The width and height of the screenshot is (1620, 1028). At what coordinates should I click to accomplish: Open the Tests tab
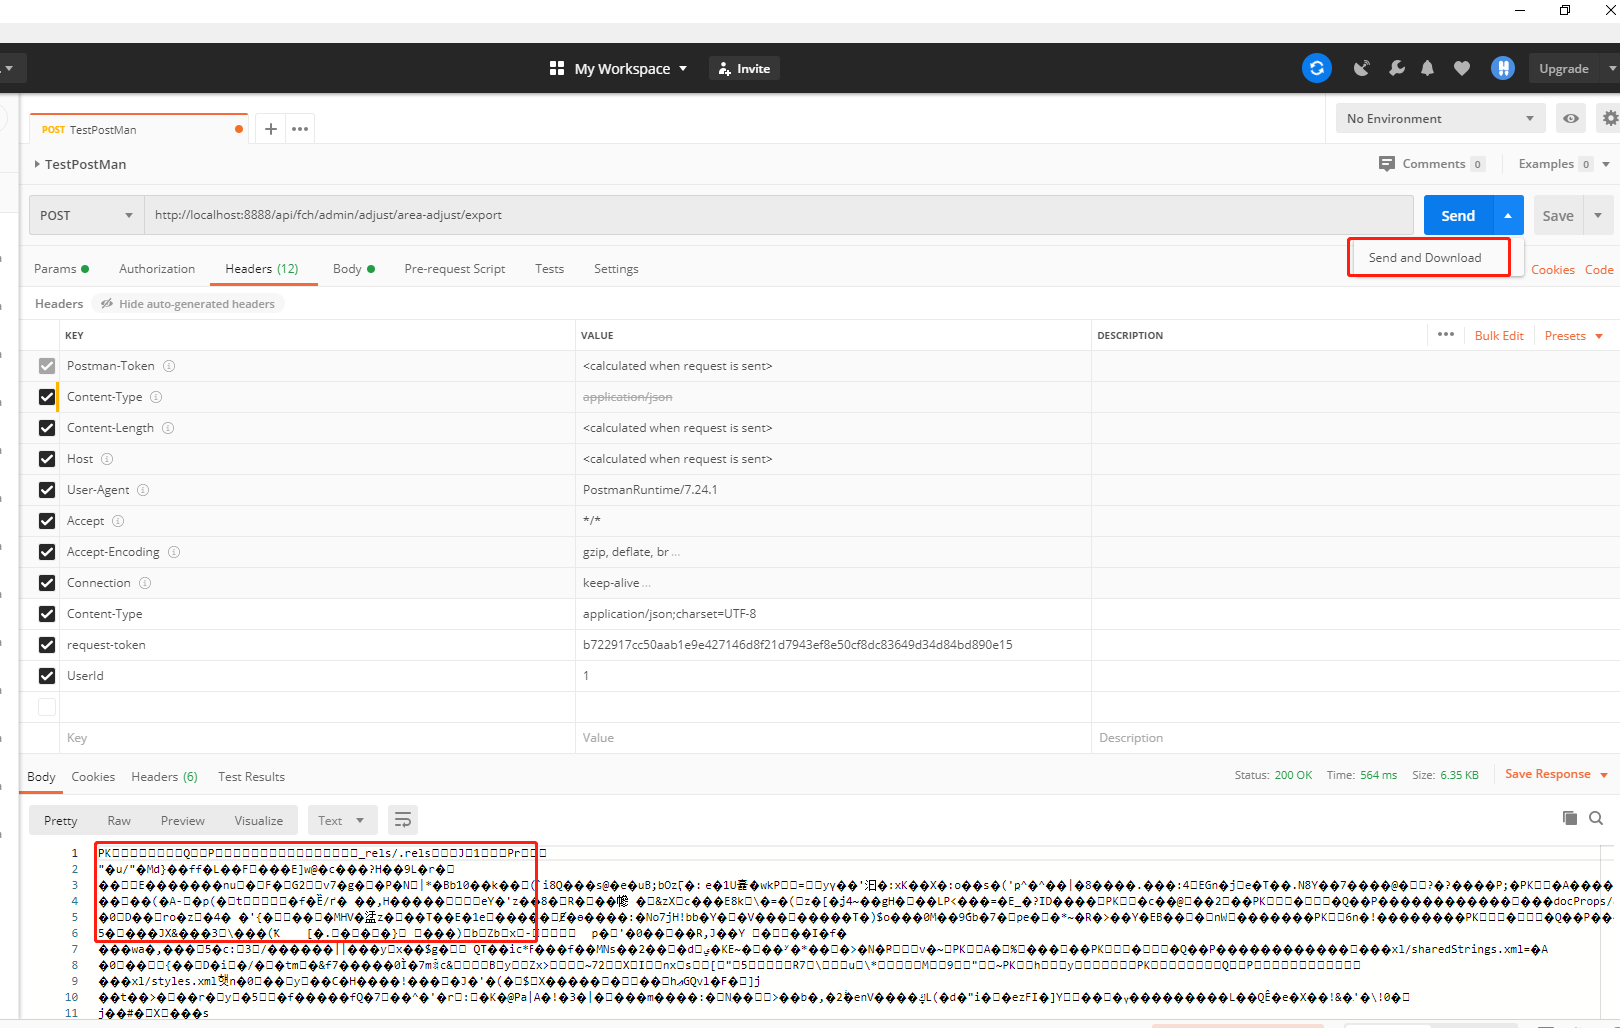pyautogui.click(x=549, y=269)
